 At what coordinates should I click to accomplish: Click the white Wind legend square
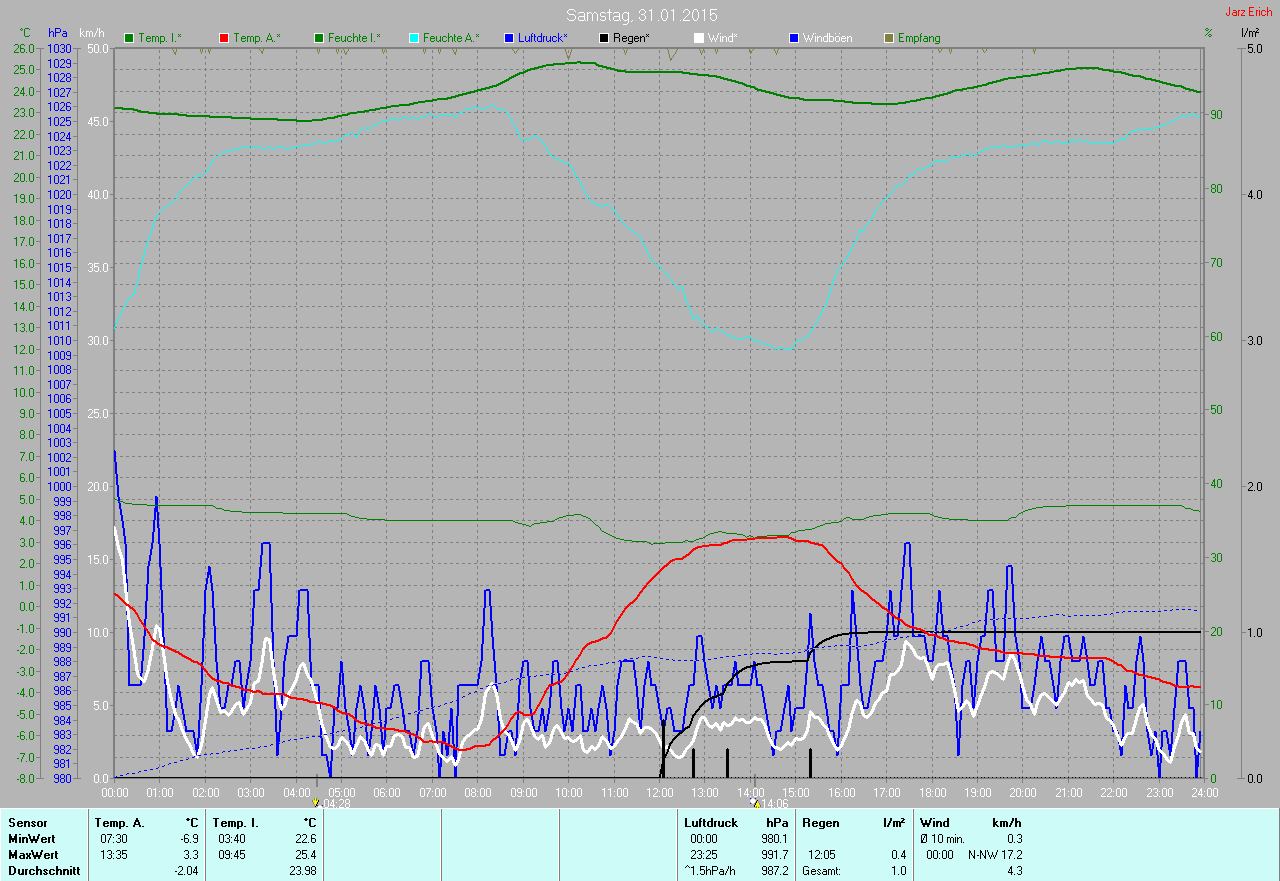(x=698, y=38)
